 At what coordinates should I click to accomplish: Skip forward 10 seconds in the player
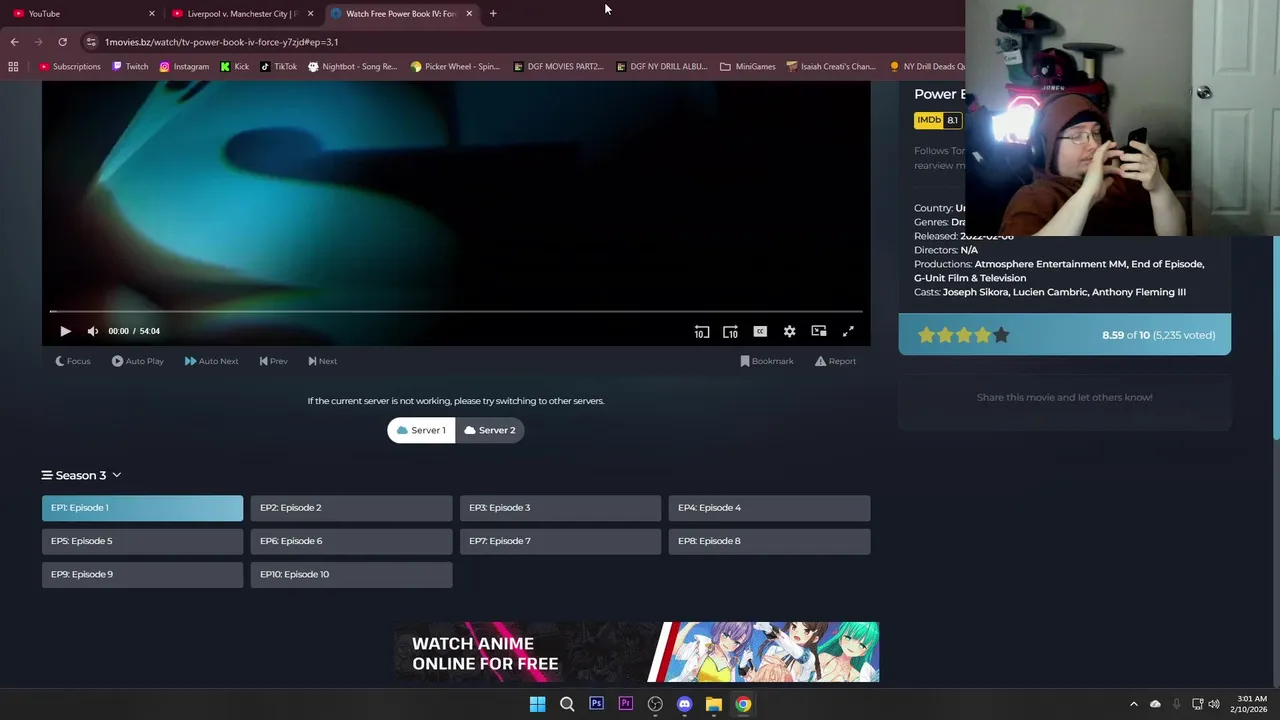click(731, 331)
